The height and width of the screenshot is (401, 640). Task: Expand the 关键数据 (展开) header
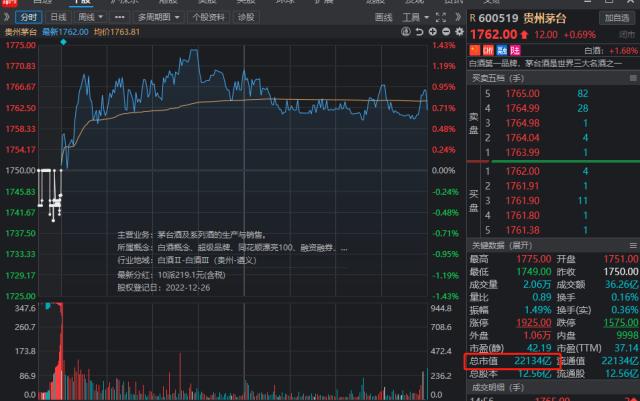click(x=502, y=245)
